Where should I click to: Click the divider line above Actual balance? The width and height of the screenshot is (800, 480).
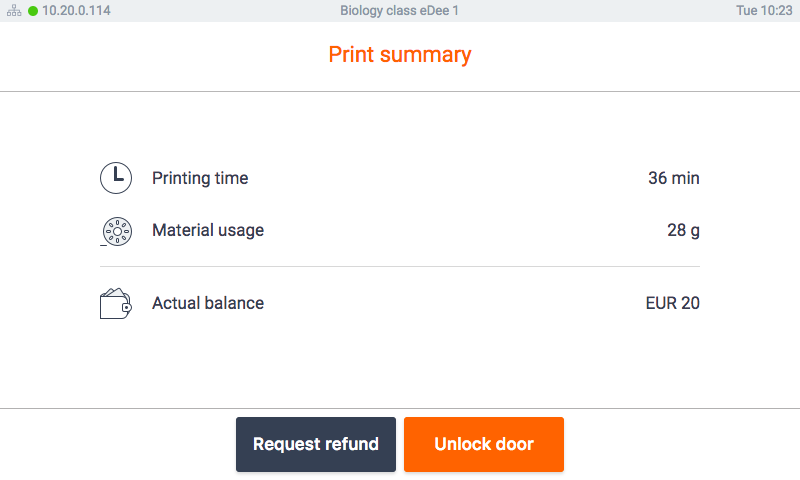[x=400, y=266]
